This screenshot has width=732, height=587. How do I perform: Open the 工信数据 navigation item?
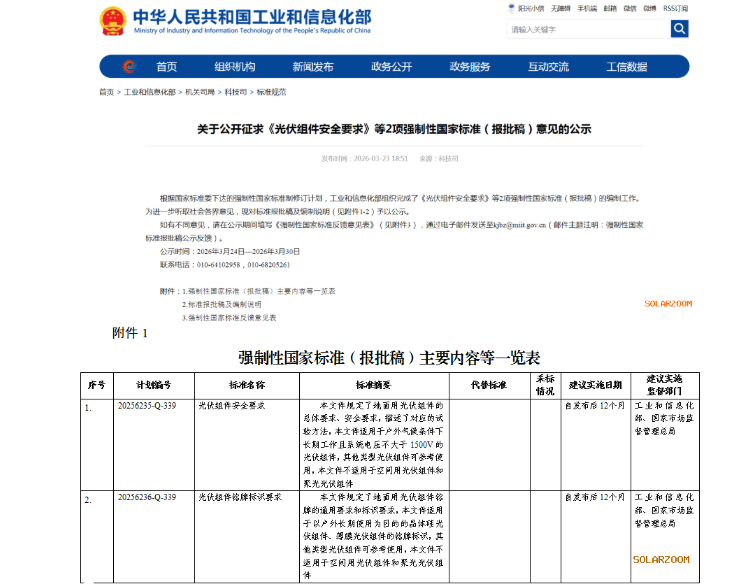tap(627, 67)
